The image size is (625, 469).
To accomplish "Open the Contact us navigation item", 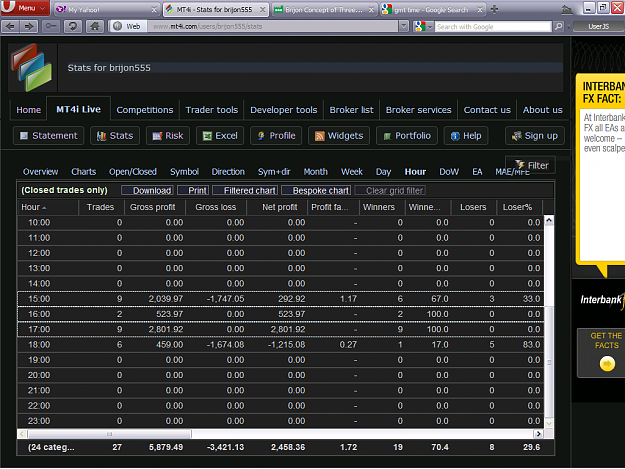I will click(487, 110).
